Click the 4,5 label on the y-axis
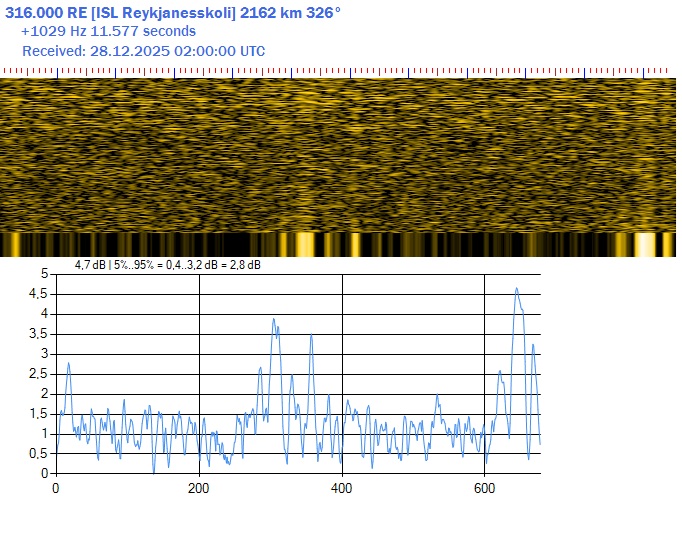The image size is (682, 533). [38, 293]
